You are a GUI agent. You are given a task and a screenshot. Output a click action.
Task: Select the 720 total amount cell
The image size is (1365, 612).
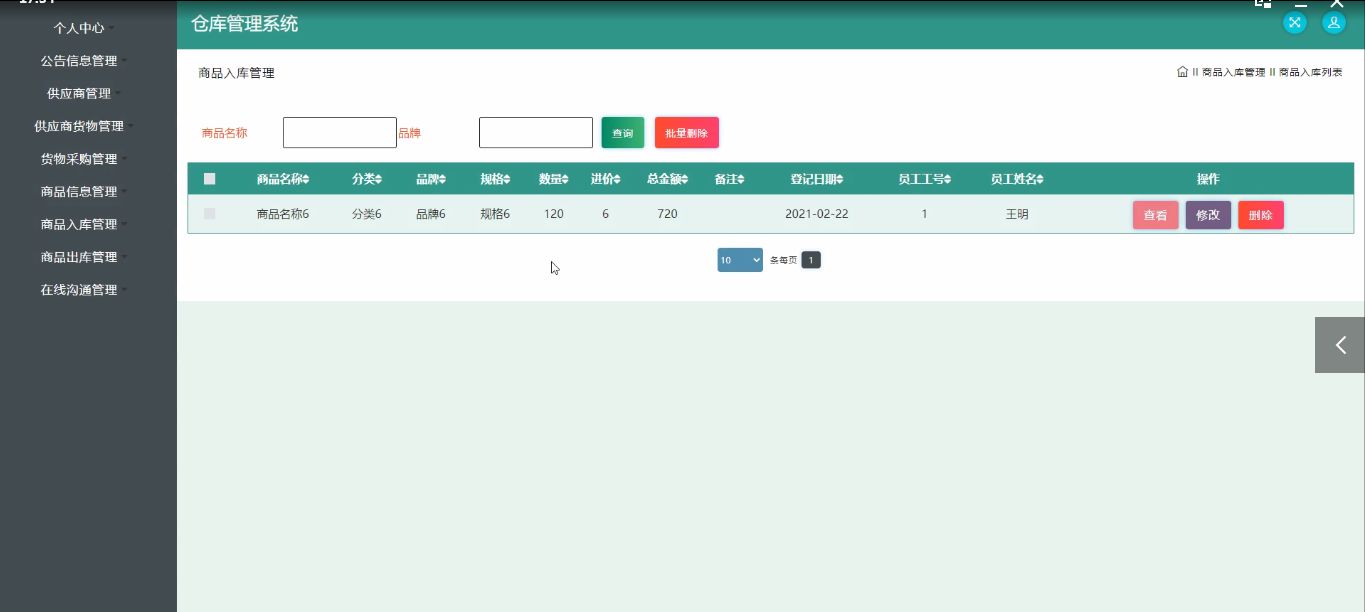(x=668, y=214)
